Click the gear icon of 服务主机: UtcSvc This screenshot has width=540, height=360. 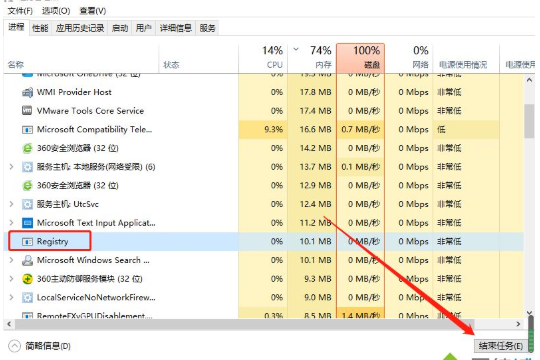point(27,204)
